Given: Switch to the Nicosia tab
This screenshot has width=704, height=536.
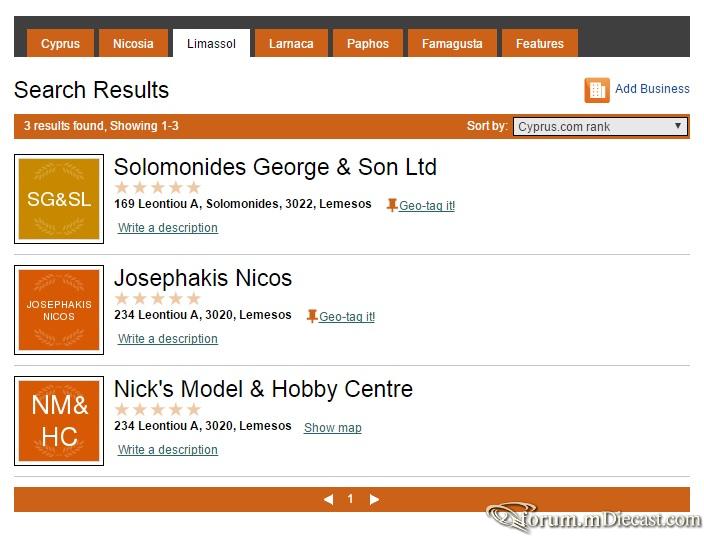Looking at the screenshot, I should click(133, 44).
